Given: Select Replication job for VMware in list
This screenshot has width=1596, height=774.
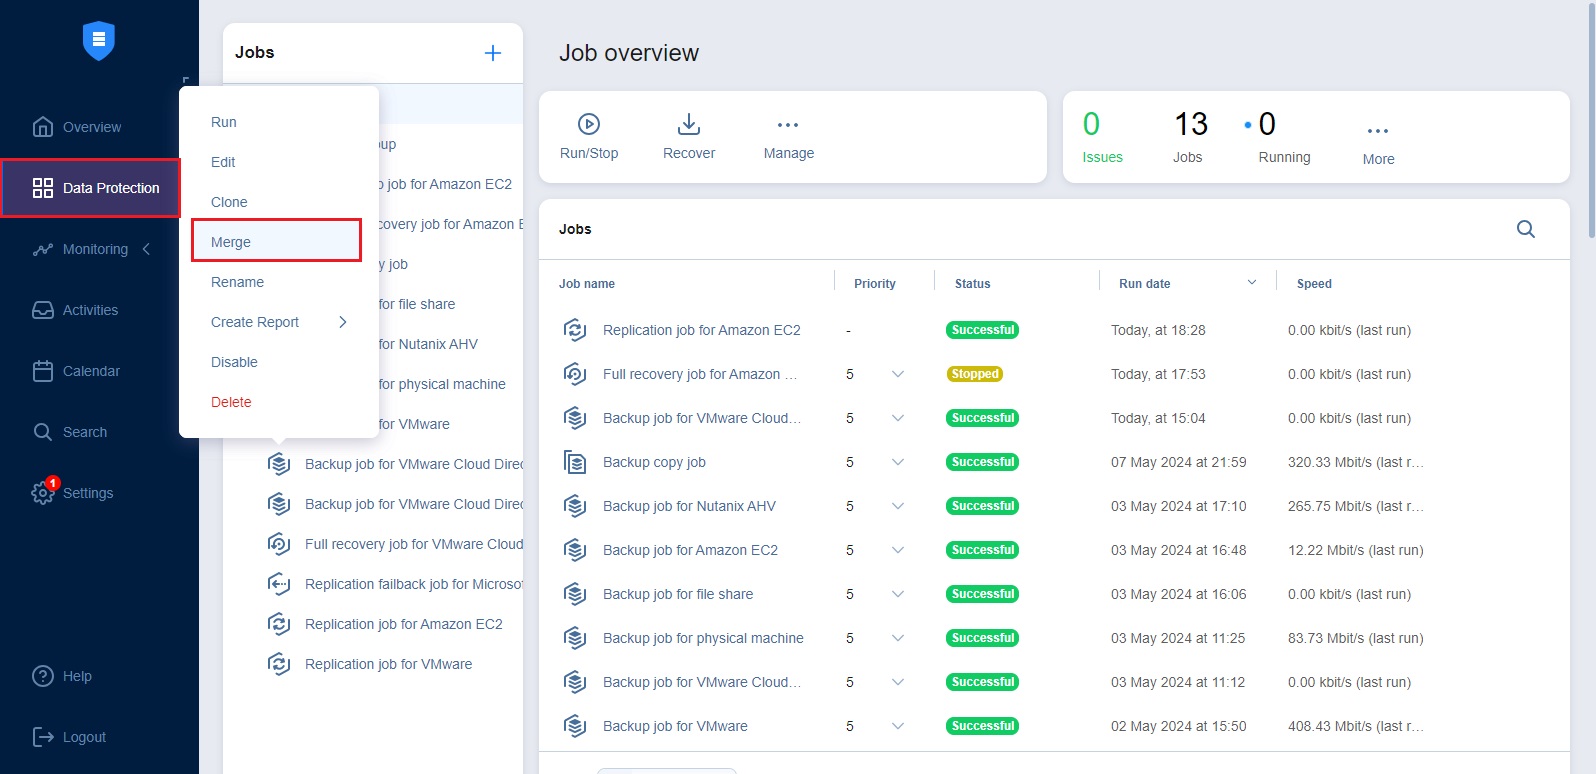Looking at the screenshot, I should [388, 664].
